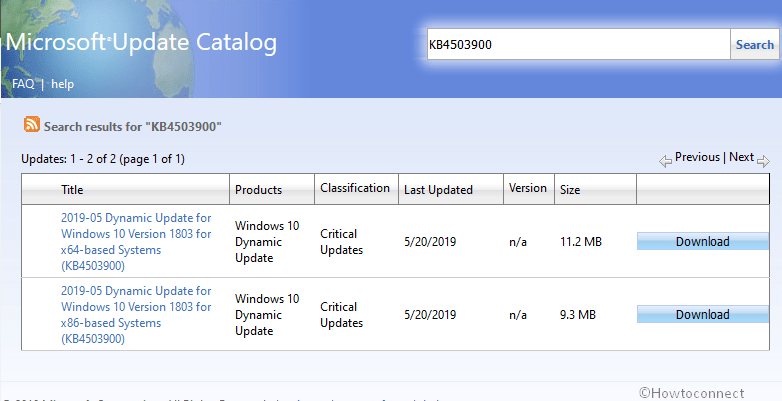Sort results by Classification column
The height and width of the screenshot is (401, 782).
tap(354, 188)
